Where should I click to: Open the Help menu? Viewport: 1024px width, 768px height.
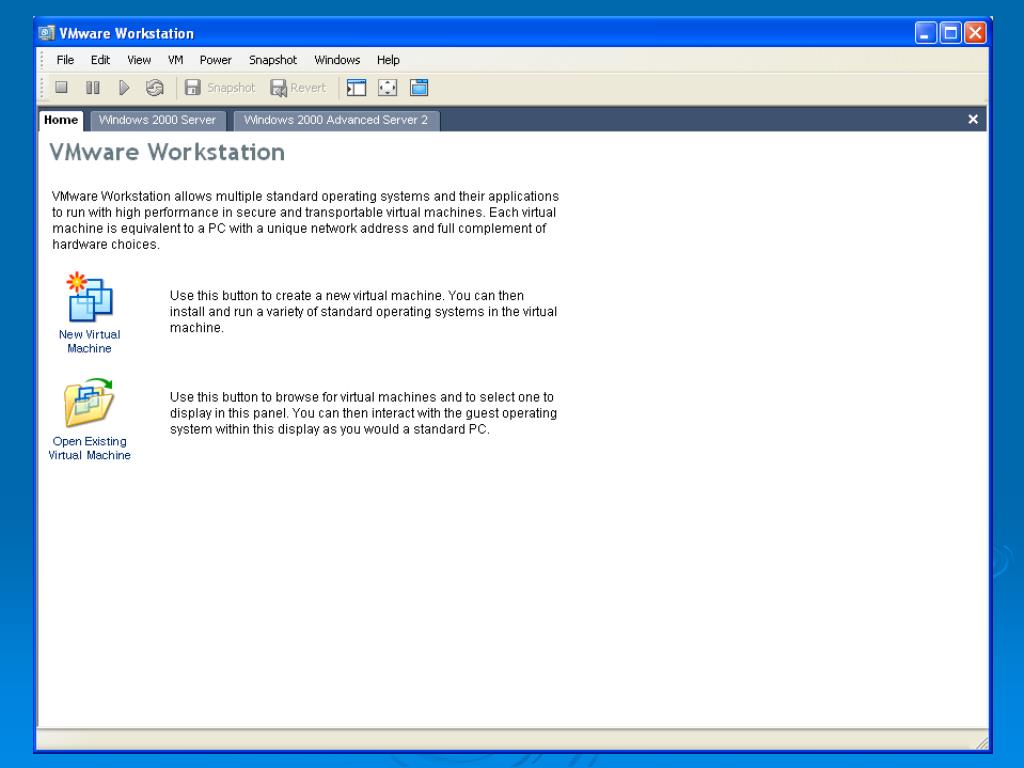(388, 60)
